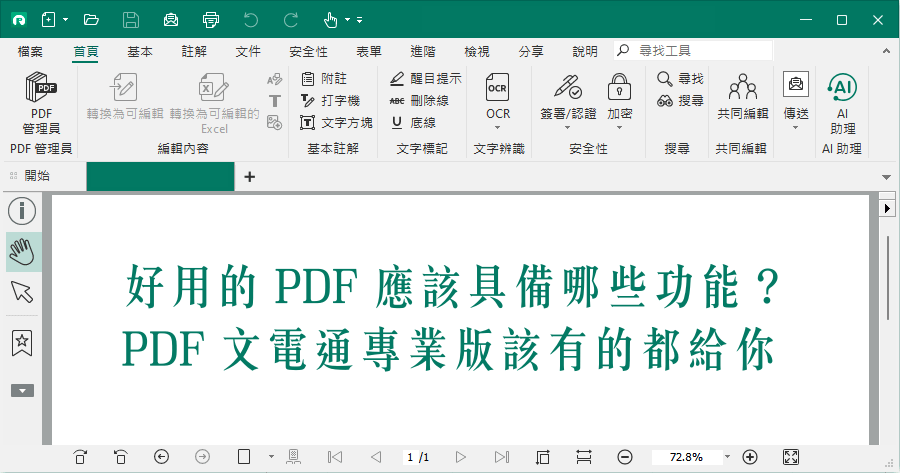Open the page layout dropdown in bottom bar
The image size is (900, 473).
(x=271, y=457)
